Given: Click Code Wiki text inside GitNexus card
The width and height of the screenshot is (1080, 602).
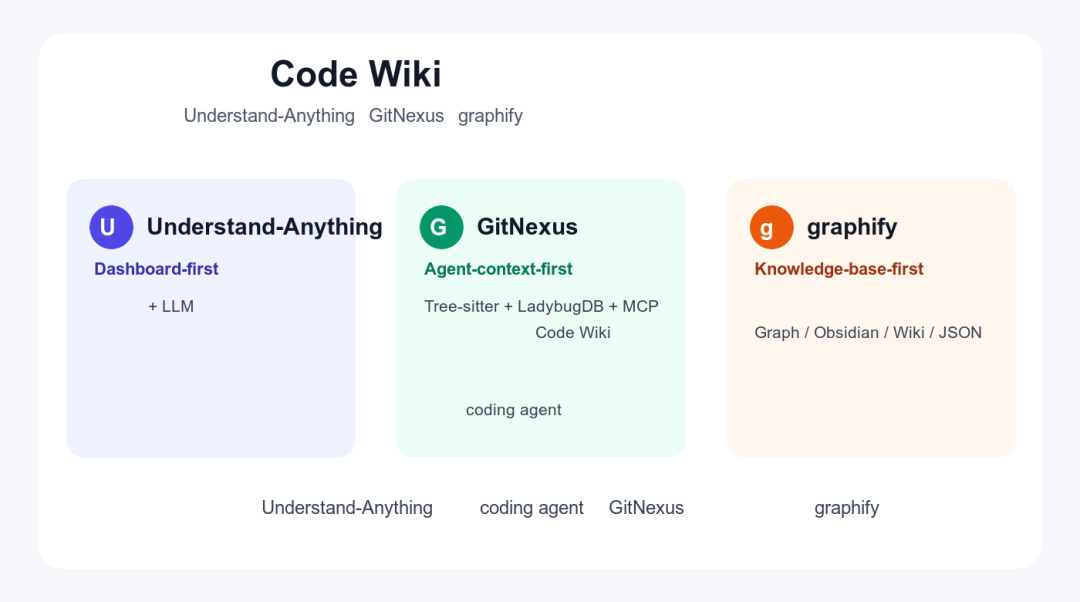Looking at the screenshot, I should coord(573,333).
